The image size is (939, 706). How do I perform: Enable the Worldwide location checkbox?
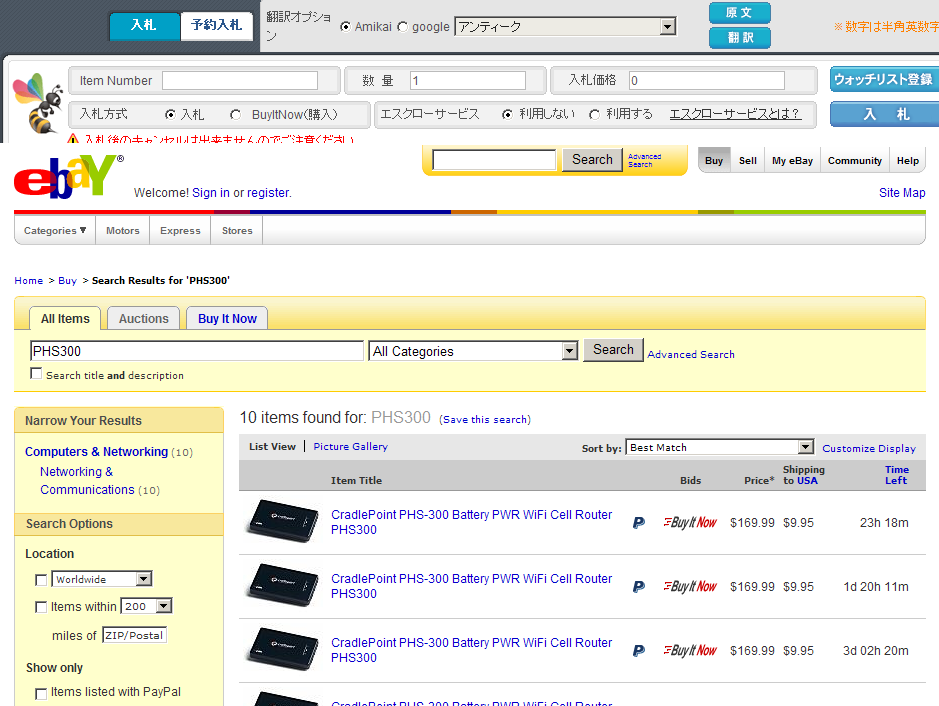click(x=41, y=580)
